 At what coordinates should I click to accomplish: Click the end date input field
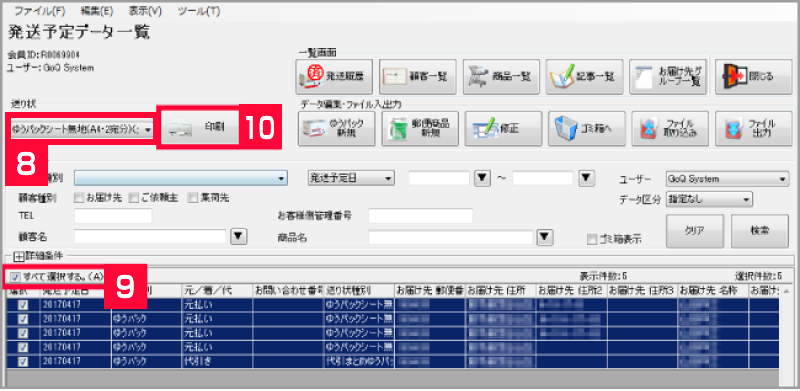pyautogui.click(x=543, y=179)
